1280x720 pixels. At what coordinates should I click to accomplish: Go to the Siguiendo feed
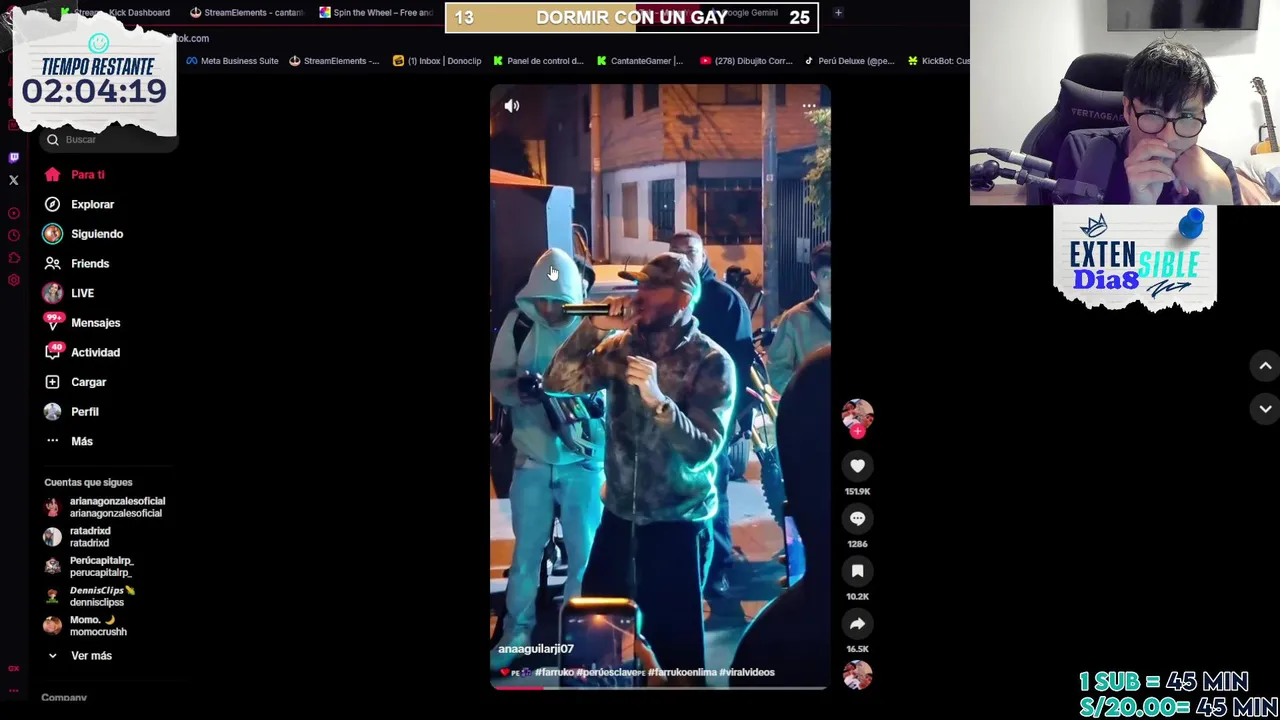tap(83, 234)
